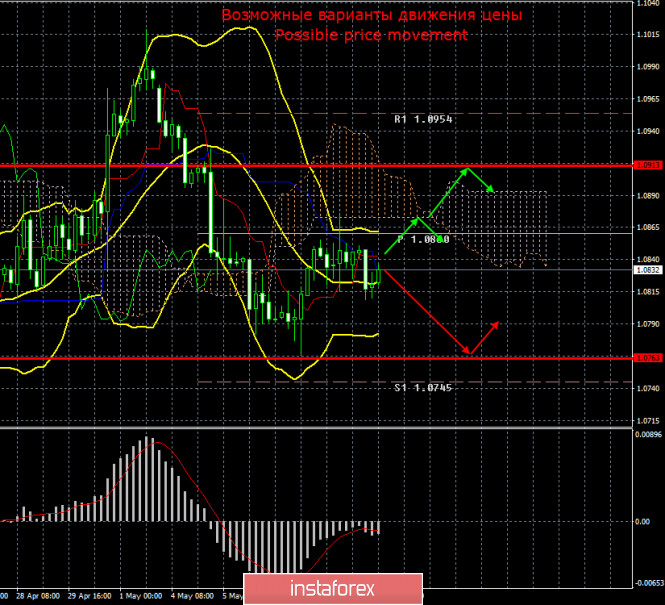The image size is (665, 605).
Task: Select the current price label 1.0832
Action: [648, 270]
